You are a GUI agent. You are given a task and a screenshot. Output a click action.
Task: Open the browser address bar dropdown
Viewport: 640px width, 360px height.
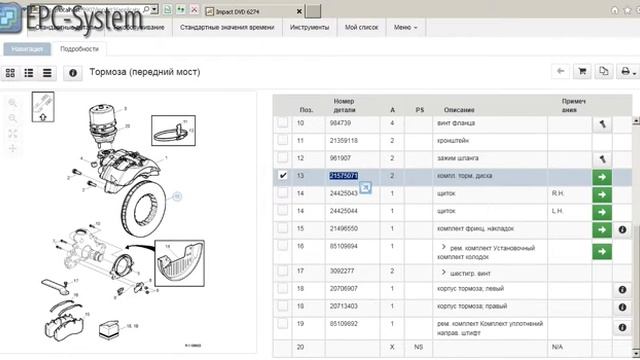point(154,9)
